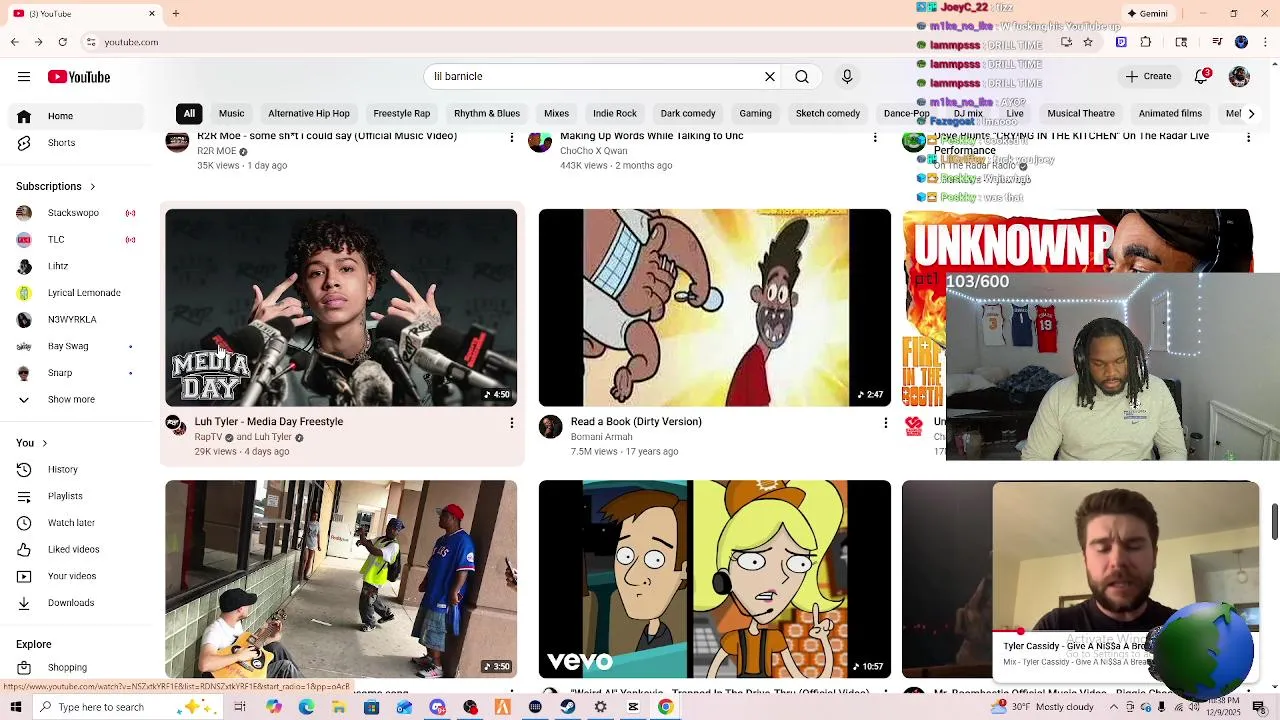Bookmark this page with the star icon
The image size is (1280, 720).
point(1088,42)
